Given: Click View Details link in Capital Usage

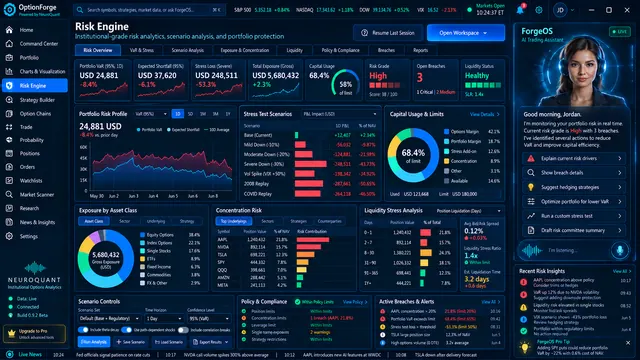Looking at the screenshot, I should pyautogui.click(x=484, y=114).
